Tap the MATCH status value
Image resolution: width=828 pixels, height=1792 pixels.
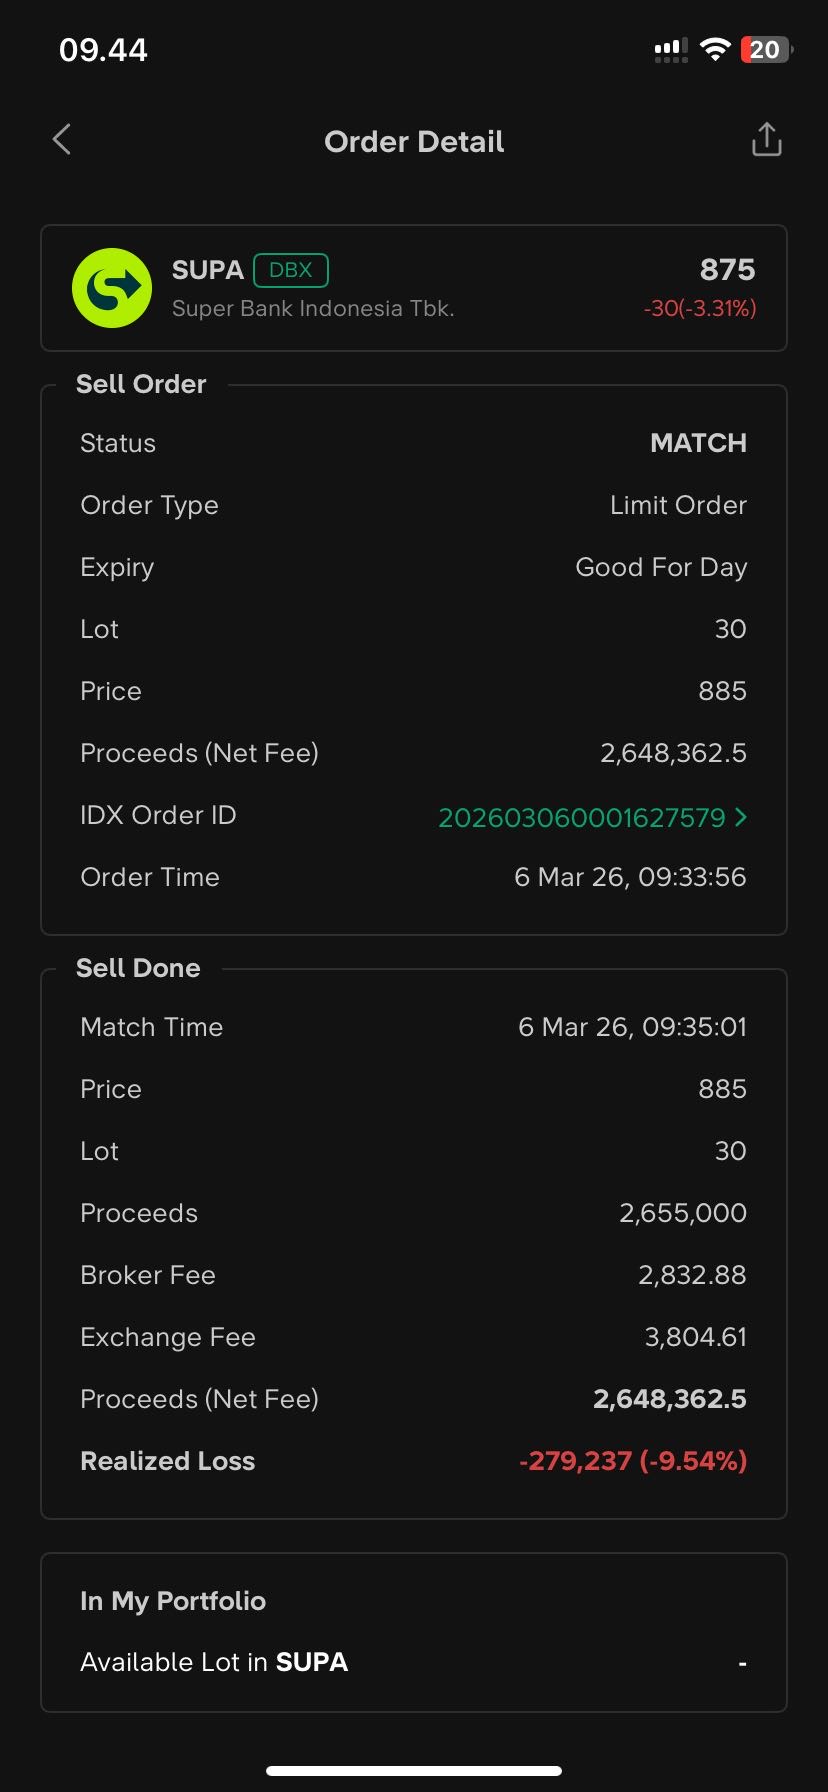698,443
